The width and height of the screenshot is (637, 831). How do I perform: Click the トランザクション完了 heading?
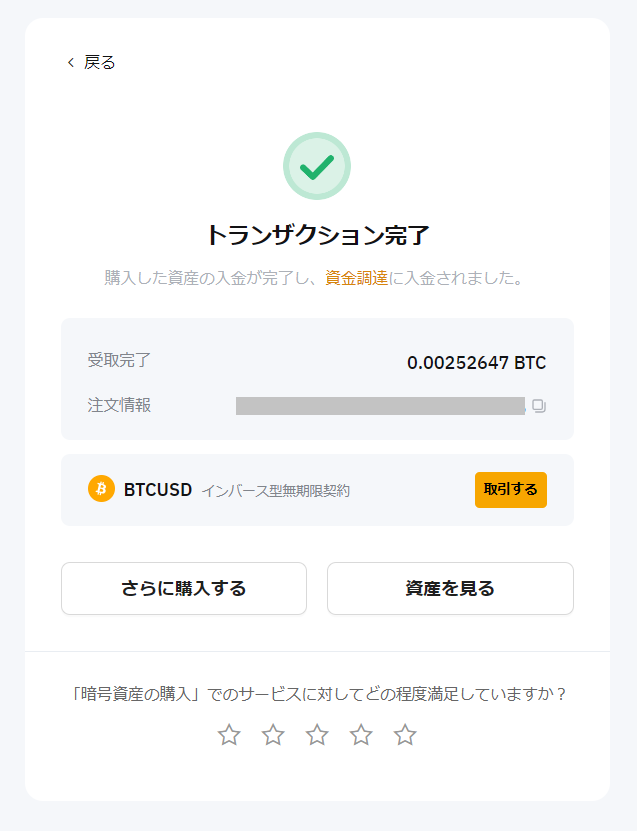coord(317,236)
